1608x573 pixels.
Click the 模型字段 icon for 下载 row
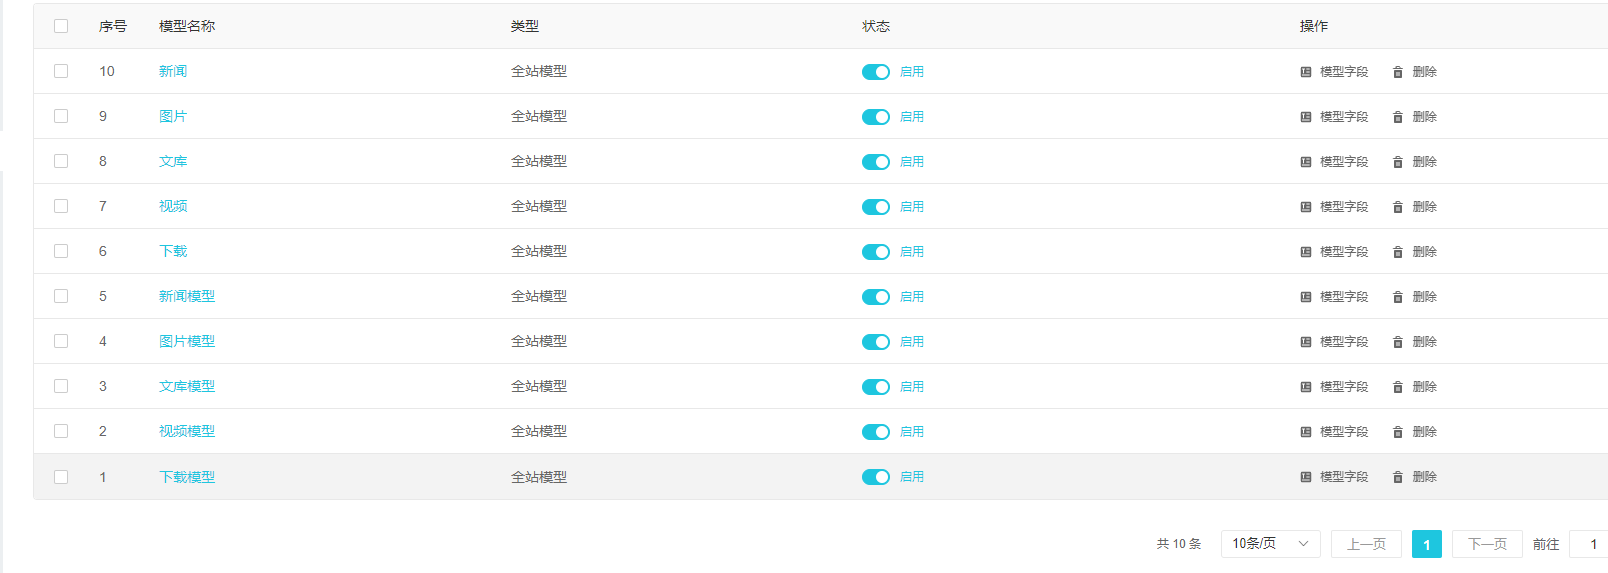1305,252
